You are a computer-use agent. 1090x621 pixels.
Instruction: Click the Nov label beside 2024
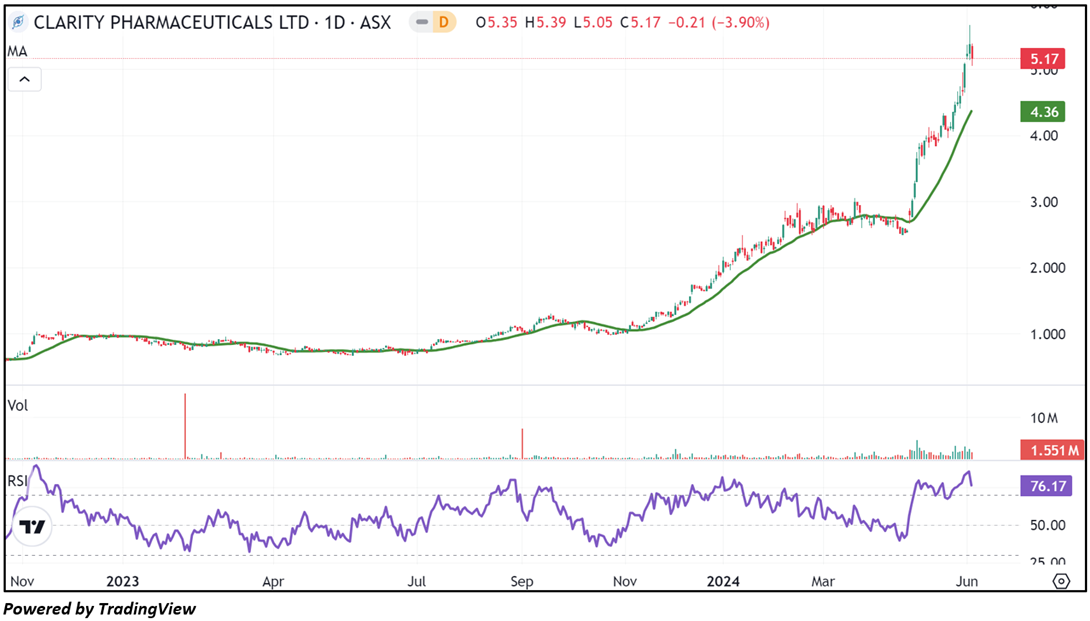pyautogui.click(x=624, y=581)
